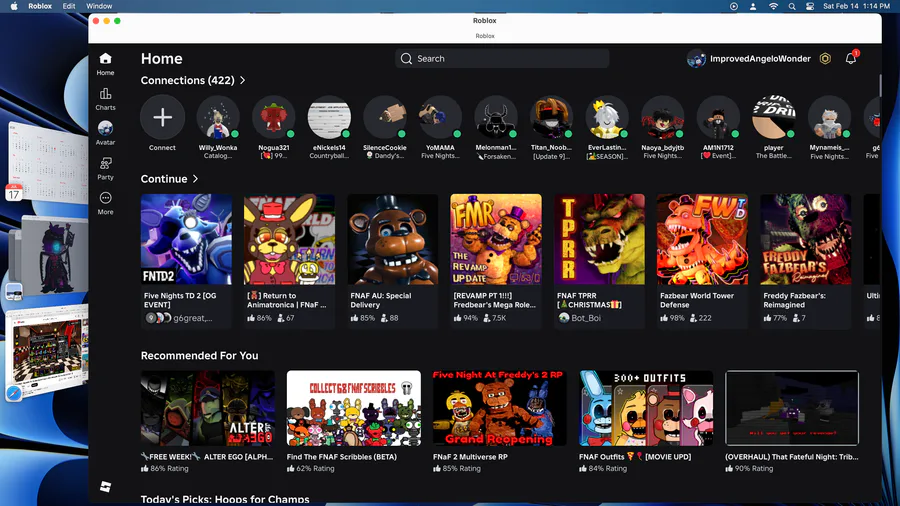
Task: Select the Safari browser window in Stage Manager
Action: point(48,353)
